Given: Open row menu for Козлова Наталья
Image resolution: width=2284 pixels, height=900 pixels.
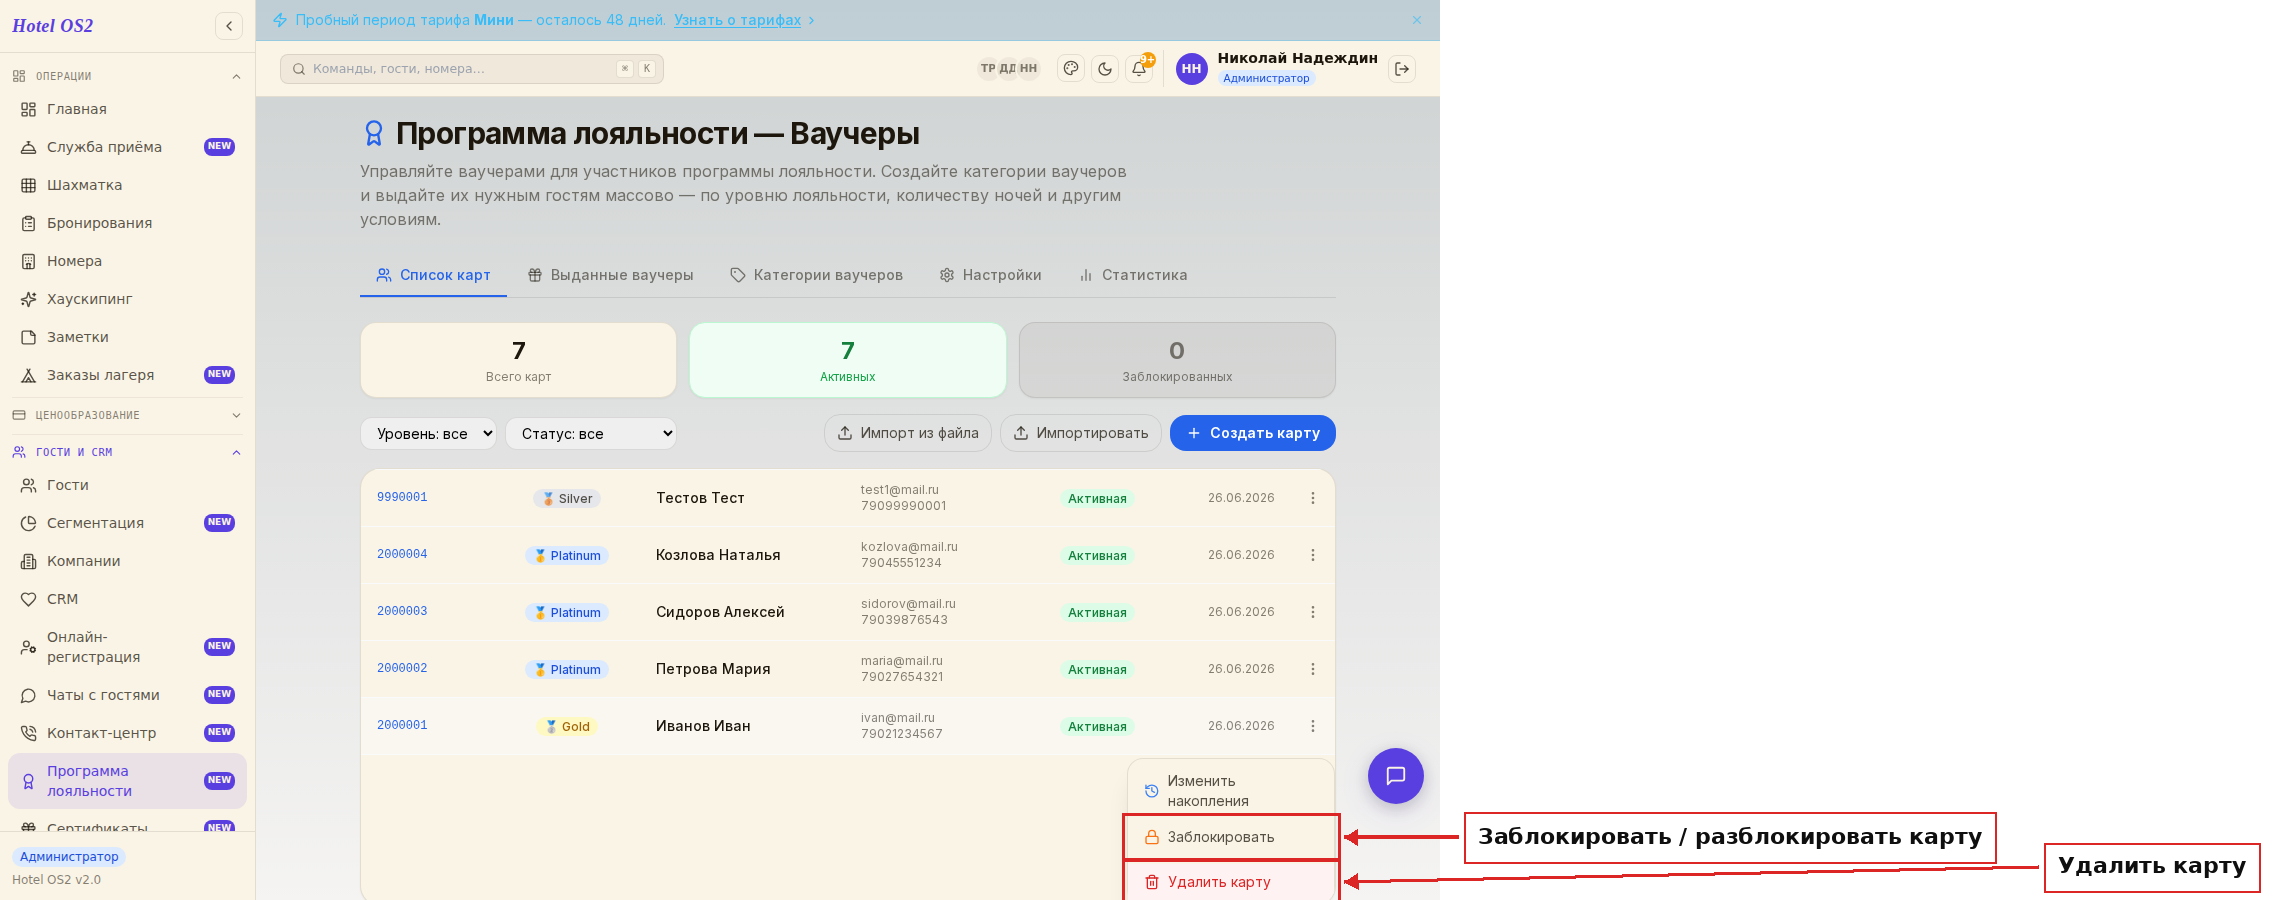Looking at the screenshot, I should click(1313, 555).
